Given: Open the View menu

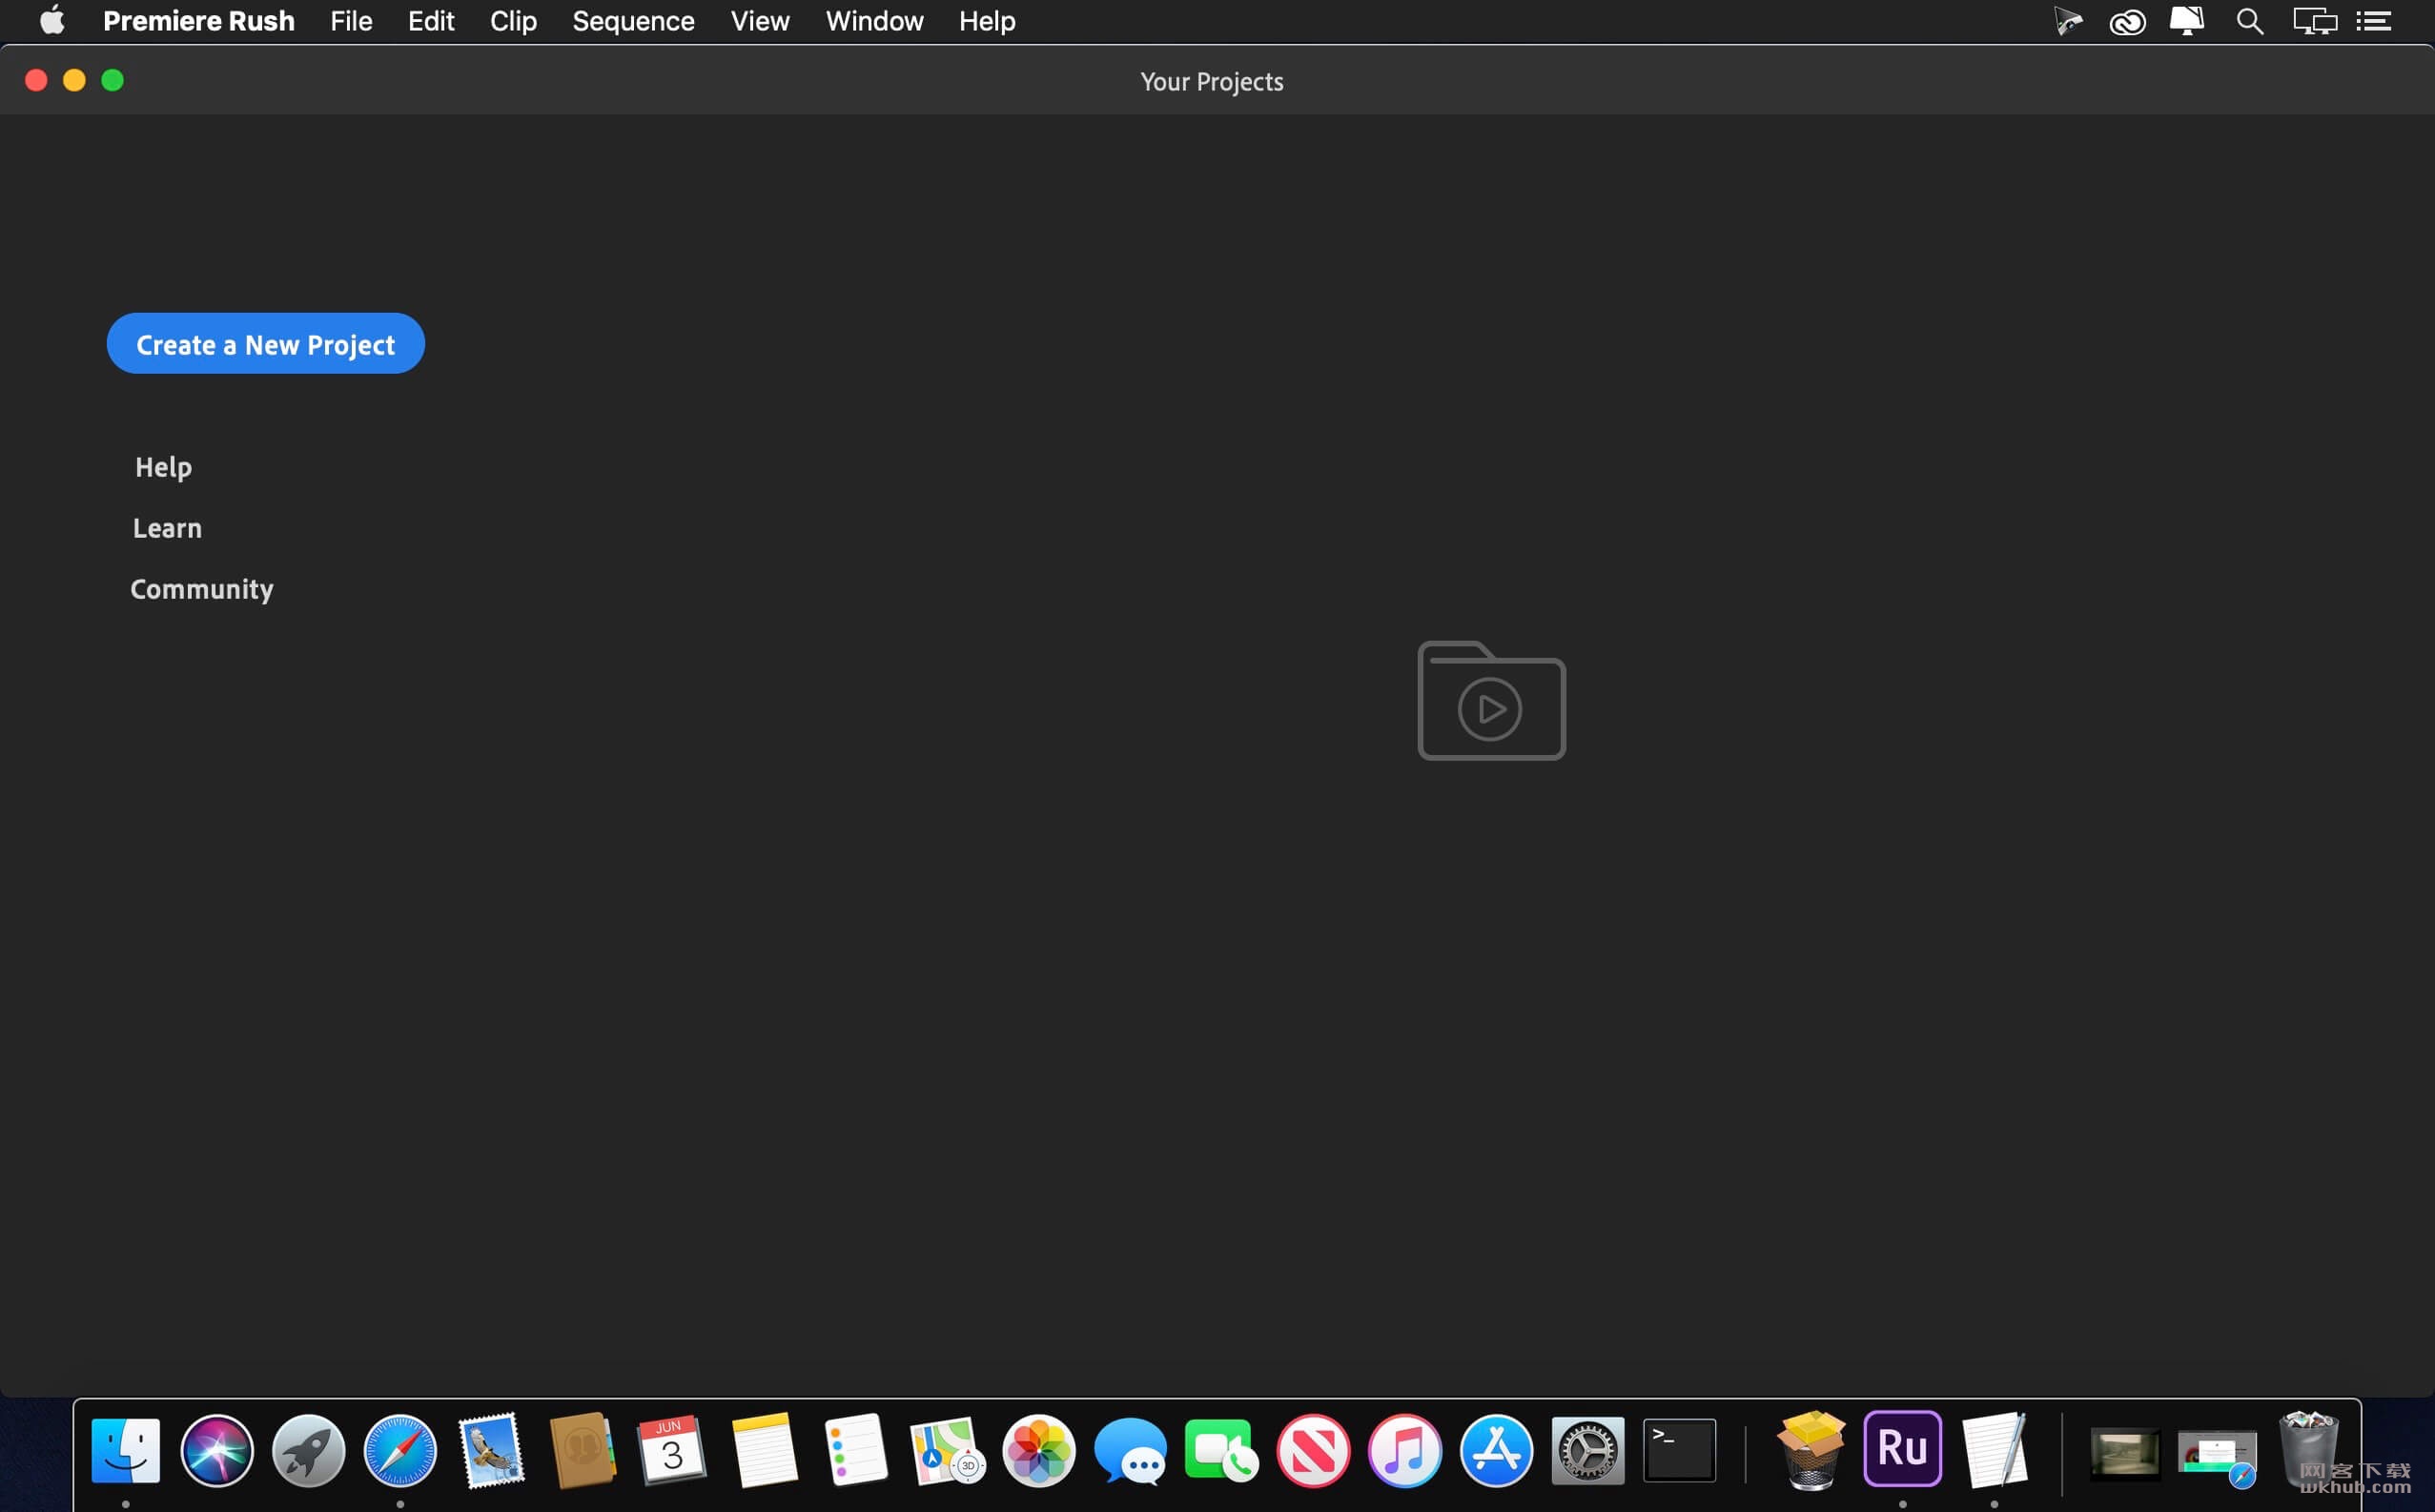Looking at the screenshot, I should pos(760,21).
